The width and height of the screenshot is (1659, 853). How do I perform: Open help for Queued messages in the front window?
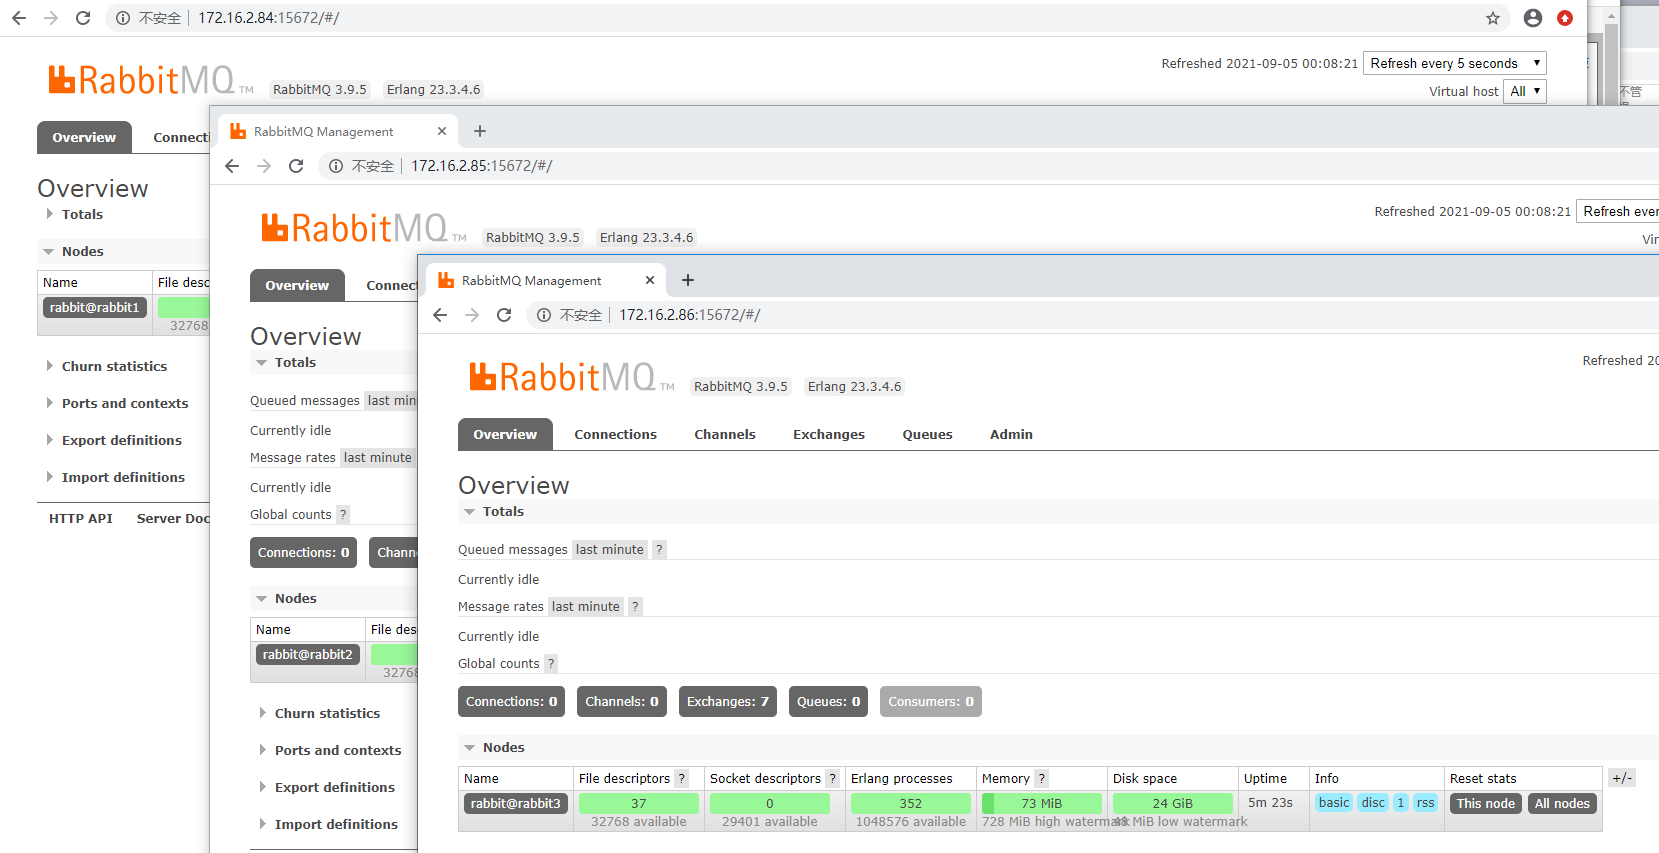[659, 550]
